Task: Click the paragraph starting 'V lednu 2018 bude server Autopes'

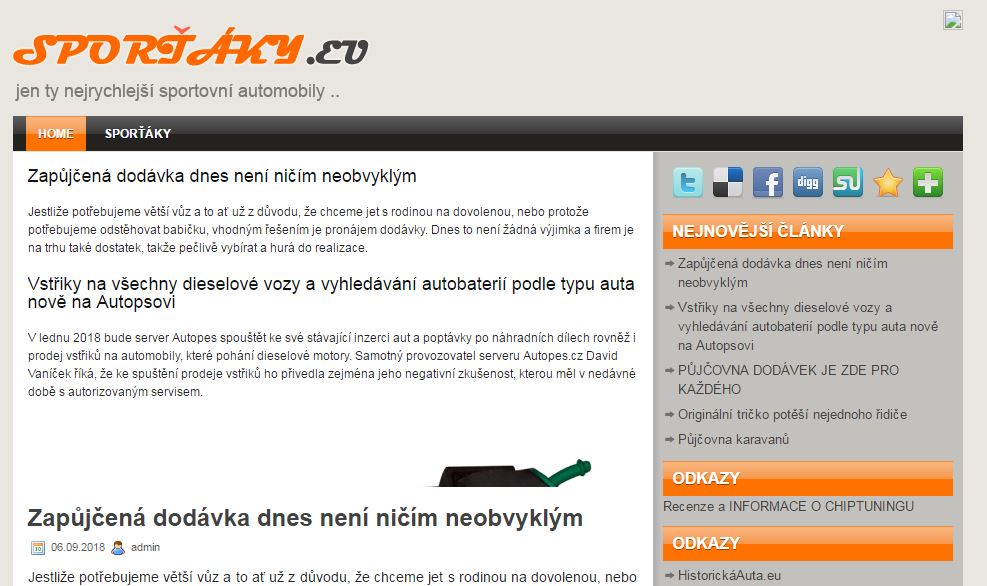Action: click(x=332, y=364)
